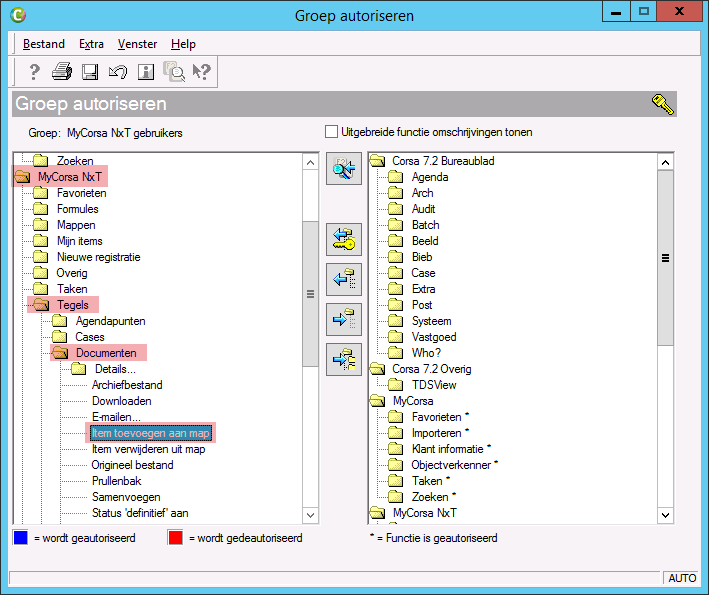This screenshot has height=595, width=709.
Task: Select the Who? folder label
Action: [x=426, y=353]
